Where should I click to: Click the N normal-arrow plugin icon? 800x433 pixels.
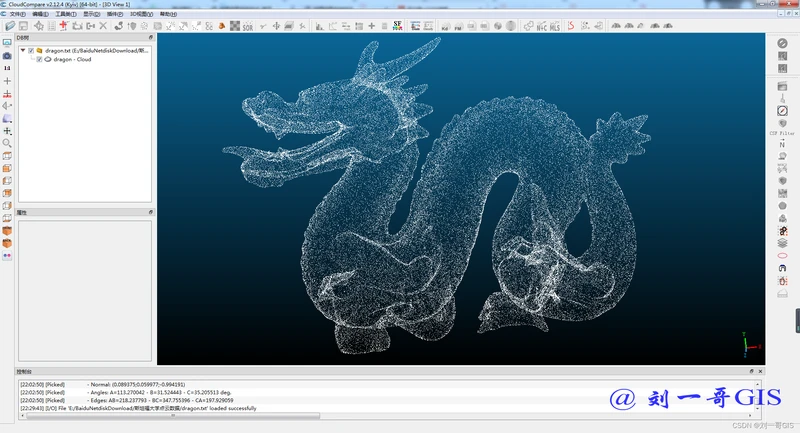(782, 144)
